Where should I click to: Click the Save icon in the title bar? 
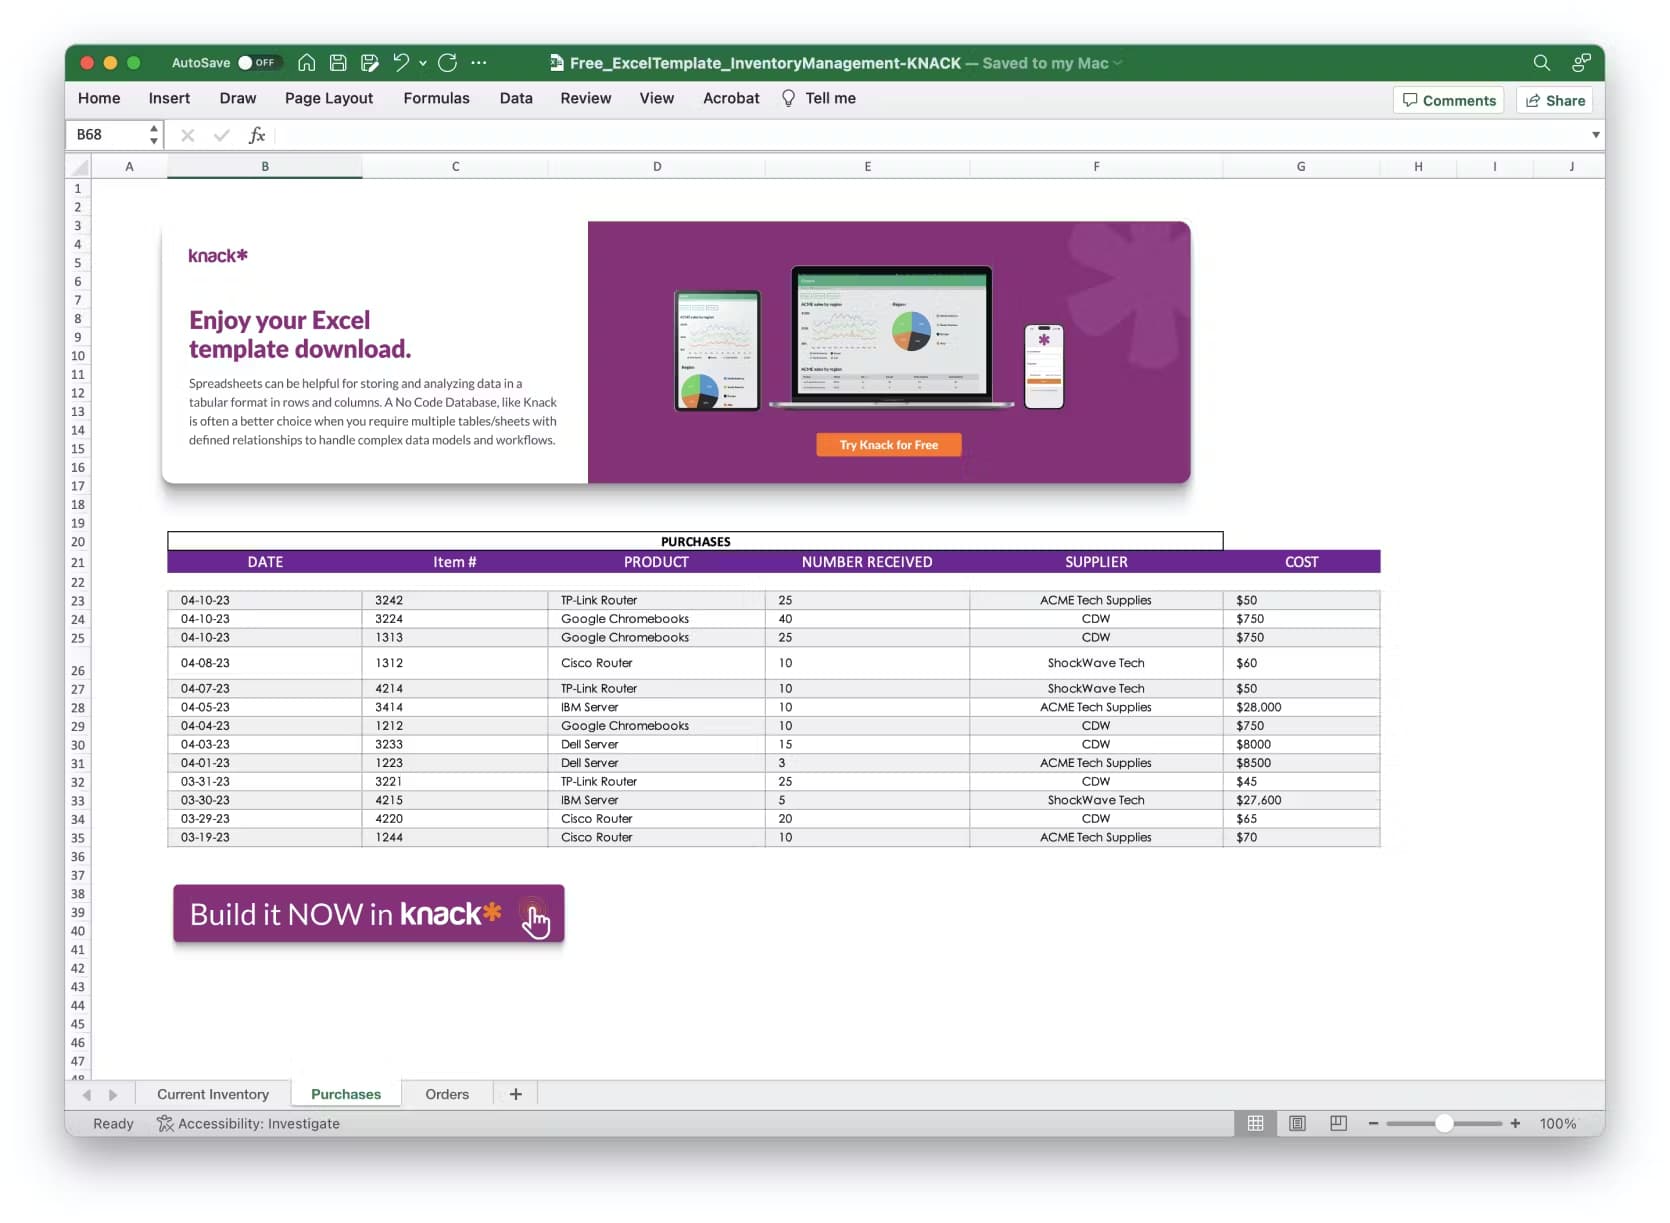tap(337, 62)
